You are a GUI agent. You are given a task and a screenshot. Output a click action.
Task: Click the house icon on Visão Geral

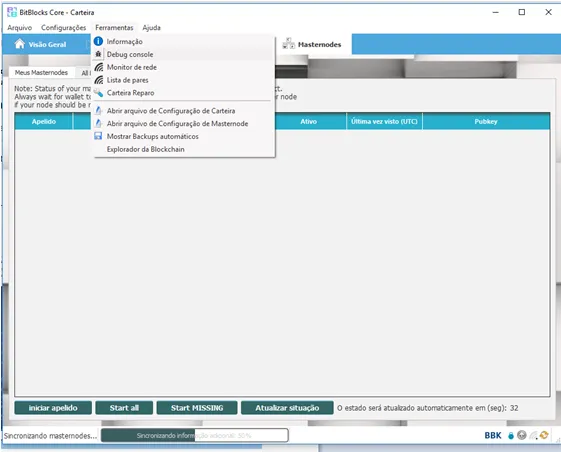[20, 44]
